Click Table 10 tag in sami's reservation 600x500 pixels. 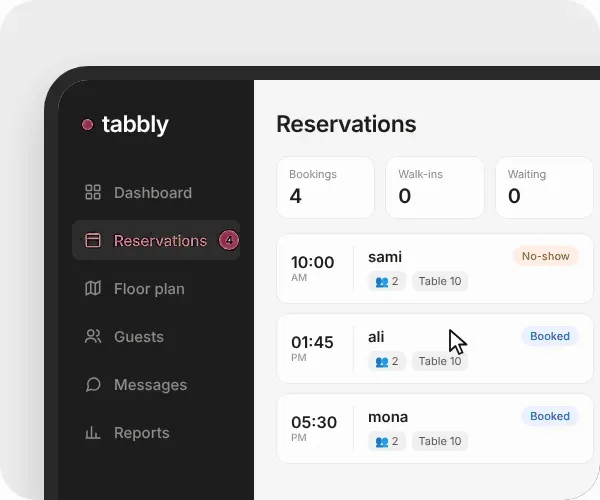pos(440,281)
